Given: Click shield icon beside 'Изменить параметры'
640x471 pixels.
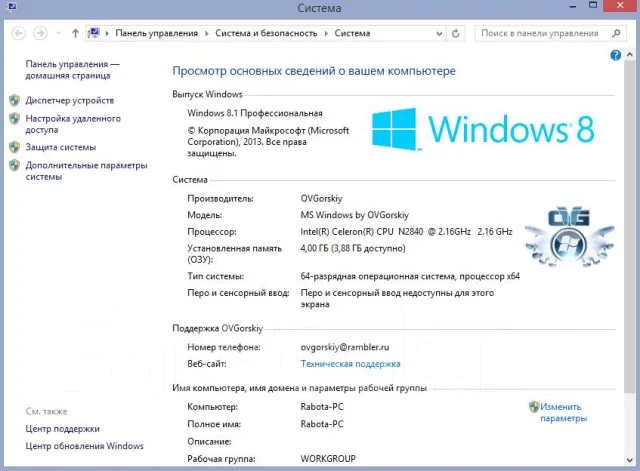Looking at the screenshot, I should pyautogui.click(x=534, y=407).
